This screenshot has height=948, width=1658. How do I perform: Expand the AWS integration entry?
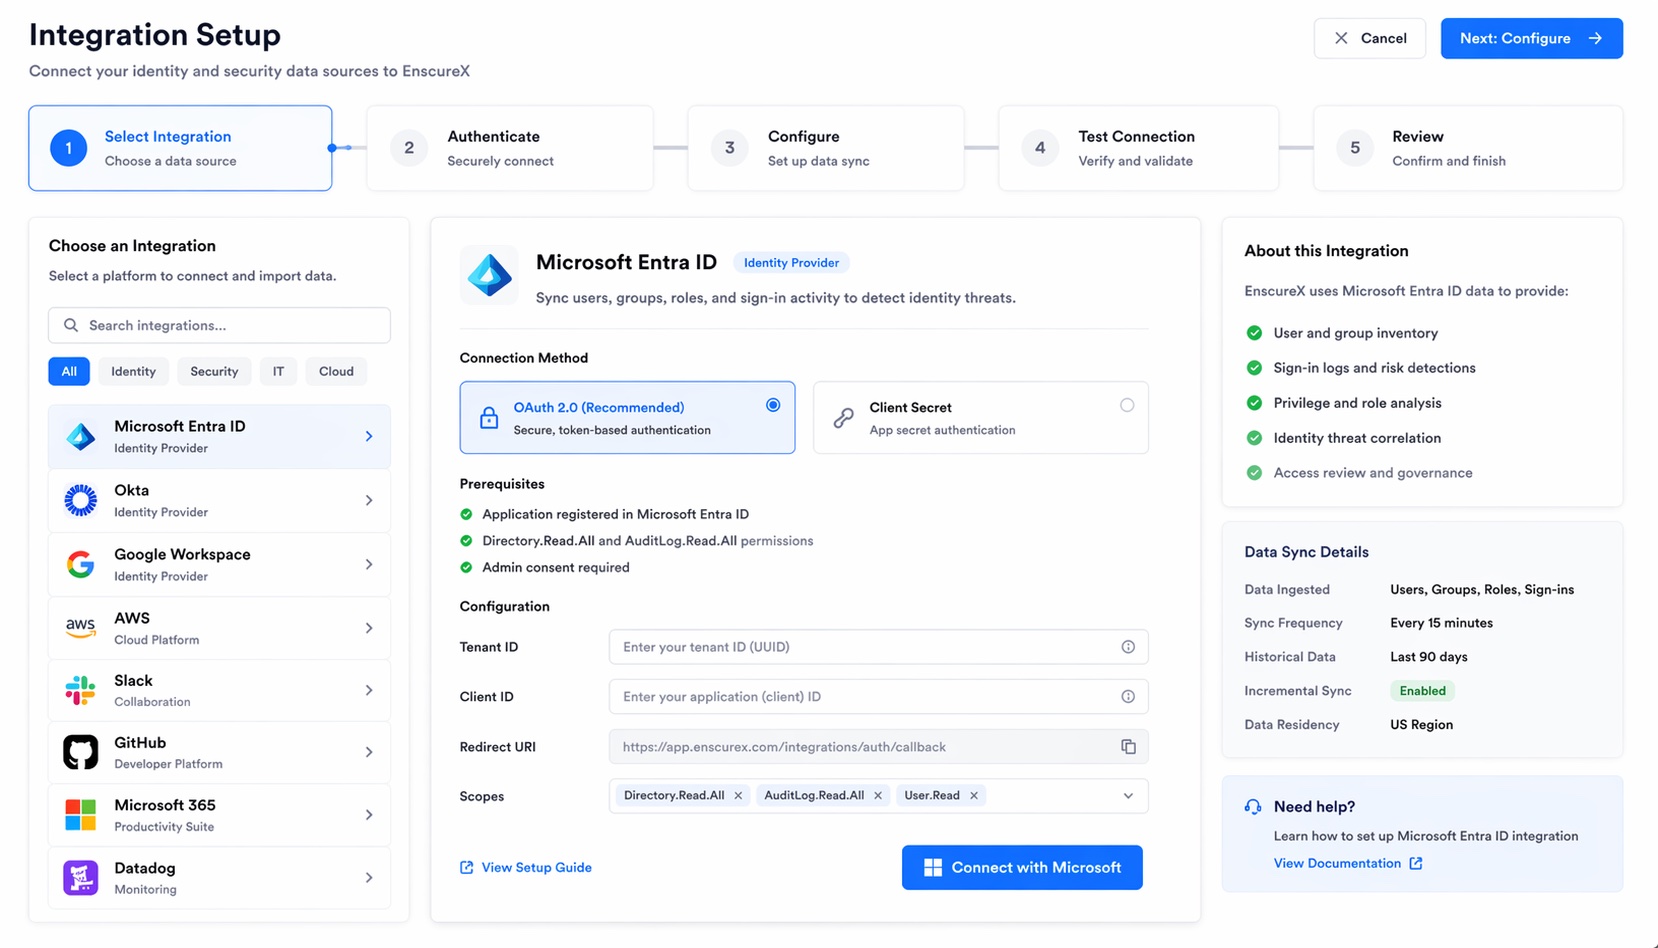(370, 628)
